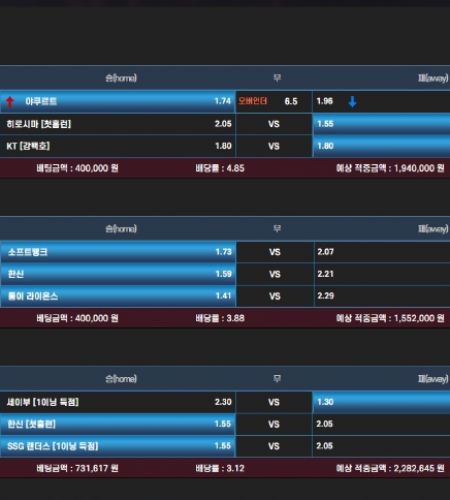Deselect 한신 [첫홈런] 1.55 home pick

coord(118,424)
